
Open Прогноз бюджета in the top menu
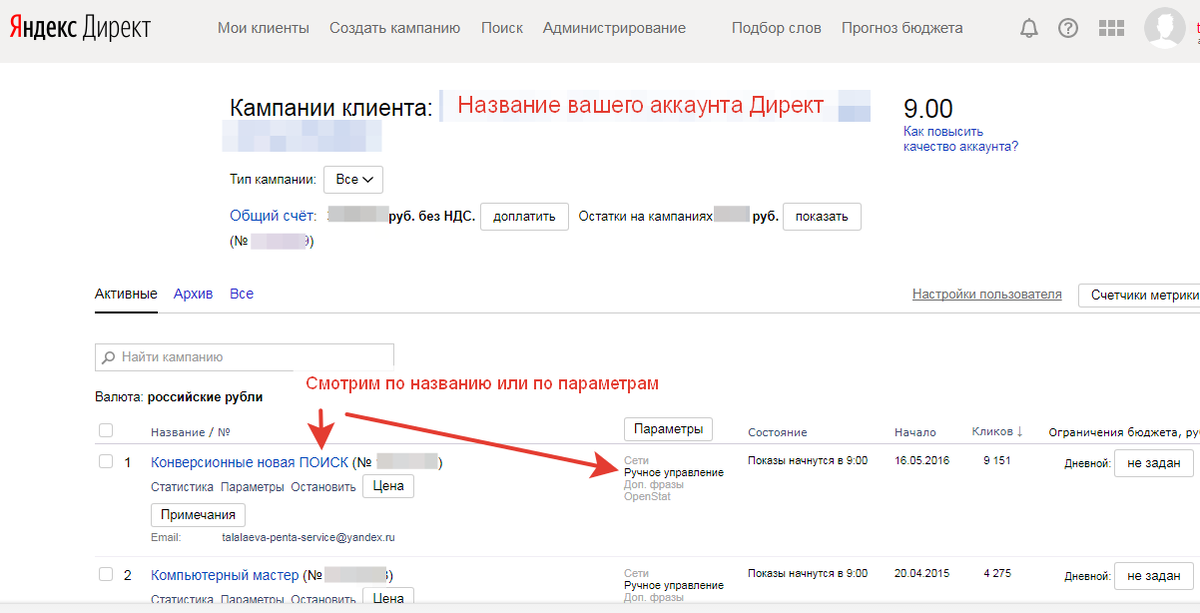coord(902,28)
